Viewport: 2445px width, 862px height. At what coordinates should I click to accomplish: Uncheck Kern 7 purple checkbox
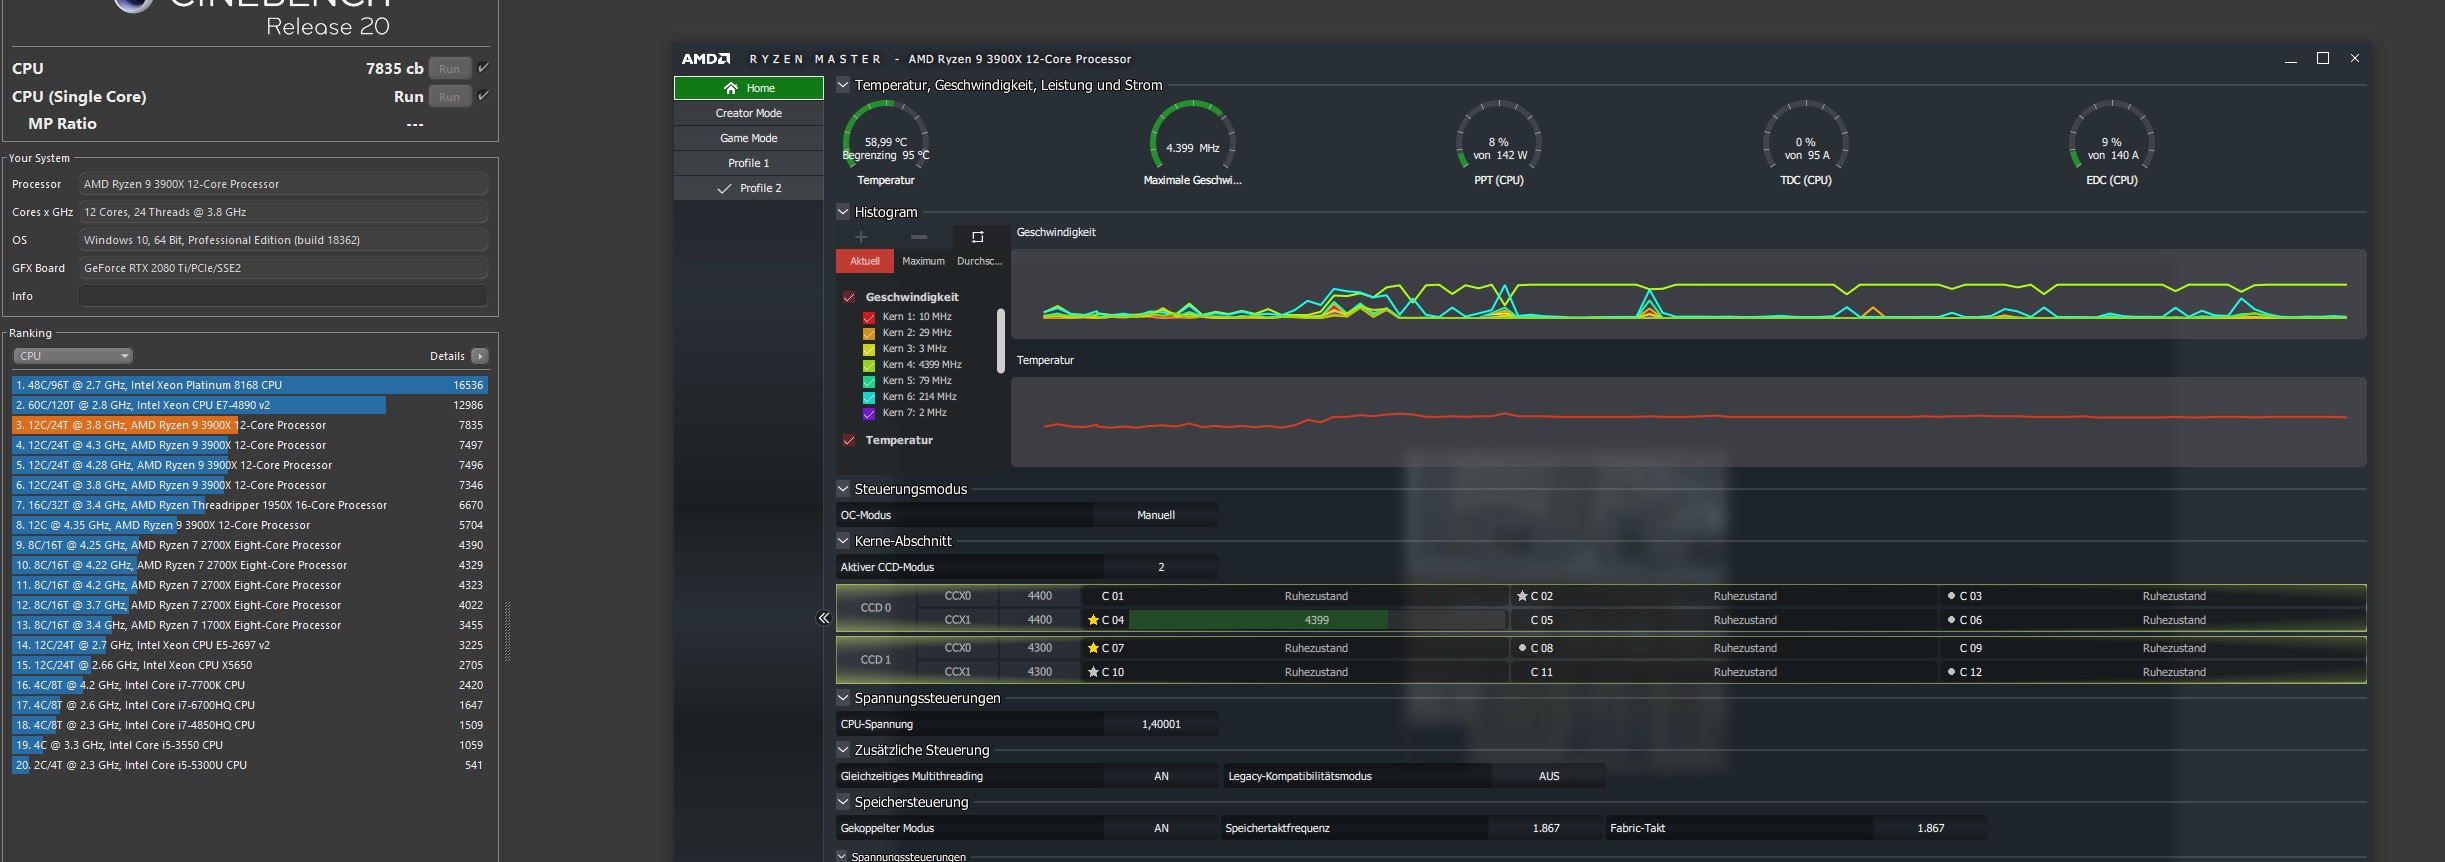pos(869,413)
